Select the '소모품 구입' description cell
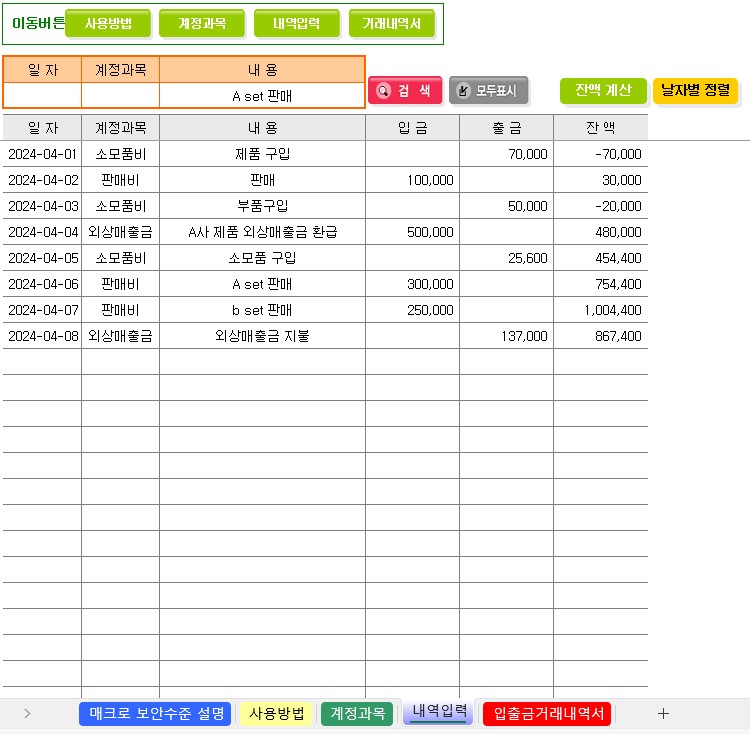 [262, 258]
